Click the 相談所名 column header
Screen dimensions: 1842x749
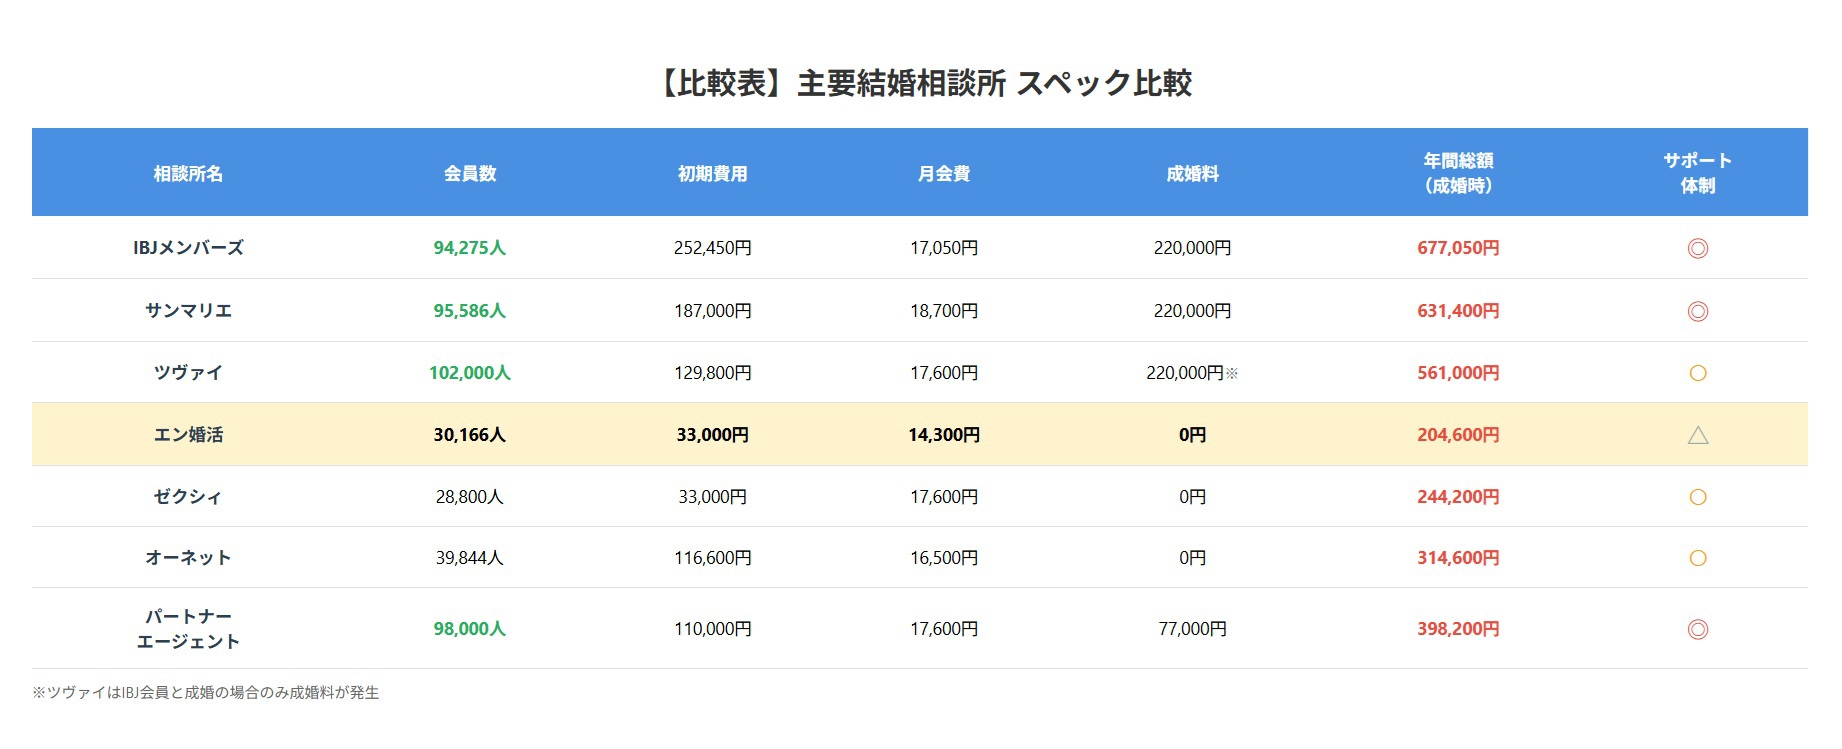tap(188, 173)
